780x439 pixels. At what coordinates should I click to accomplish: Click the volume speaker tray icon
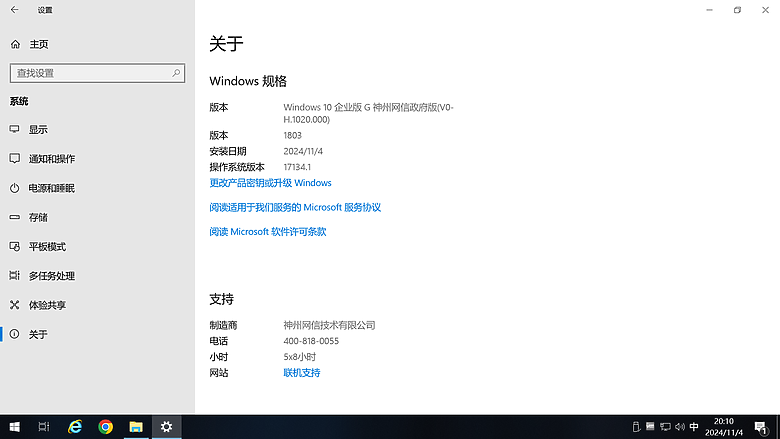(680, 427)
